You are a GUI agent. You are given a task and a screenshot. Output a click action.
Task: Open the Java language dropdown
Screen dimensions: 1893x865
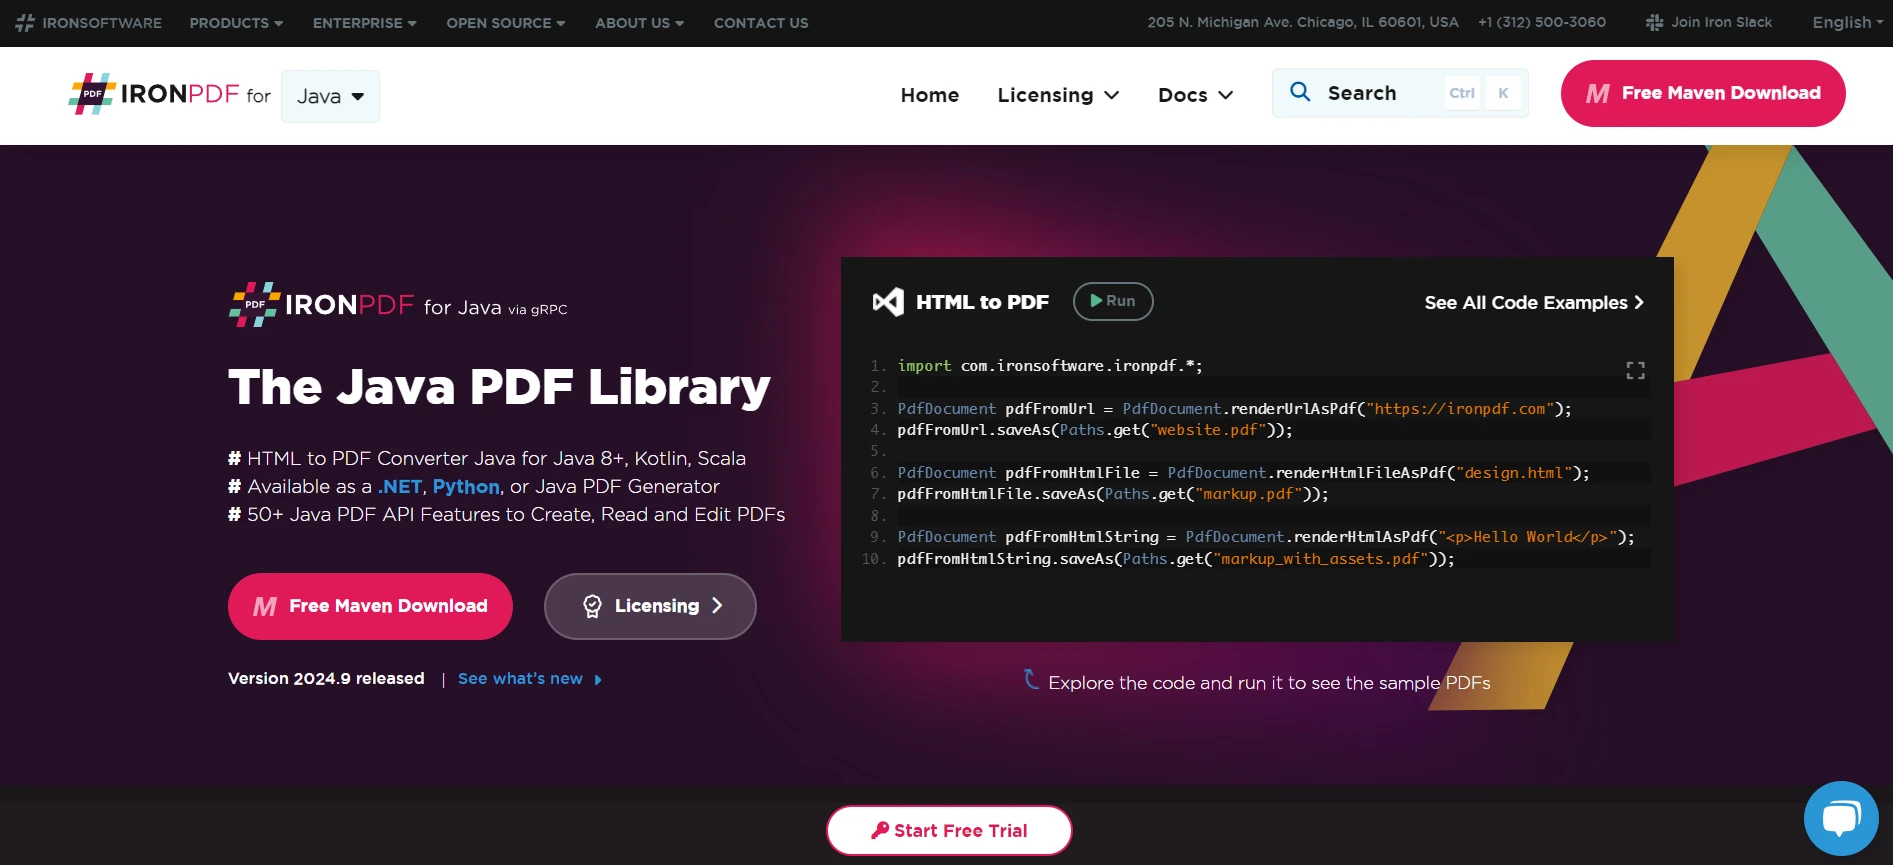coord(330,96)
